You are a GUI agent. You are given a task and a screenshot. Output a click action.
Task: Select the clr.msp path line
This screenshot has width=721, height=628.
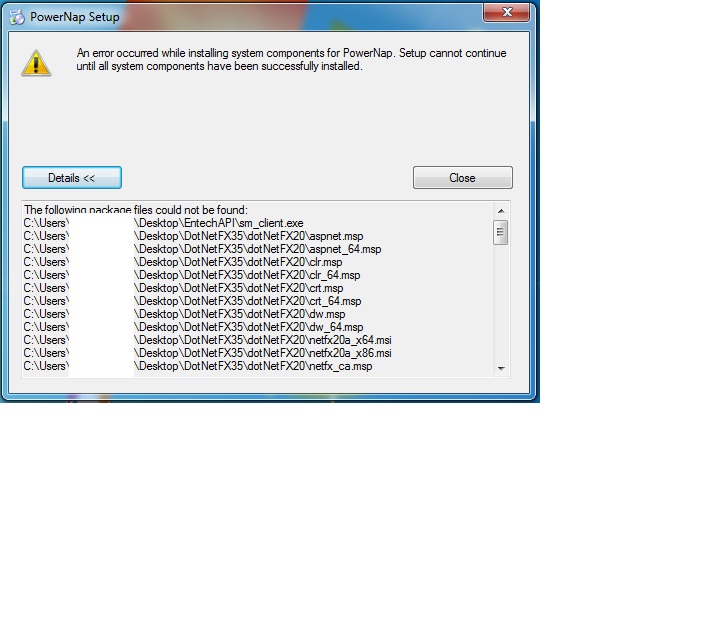tap(183, 262)
